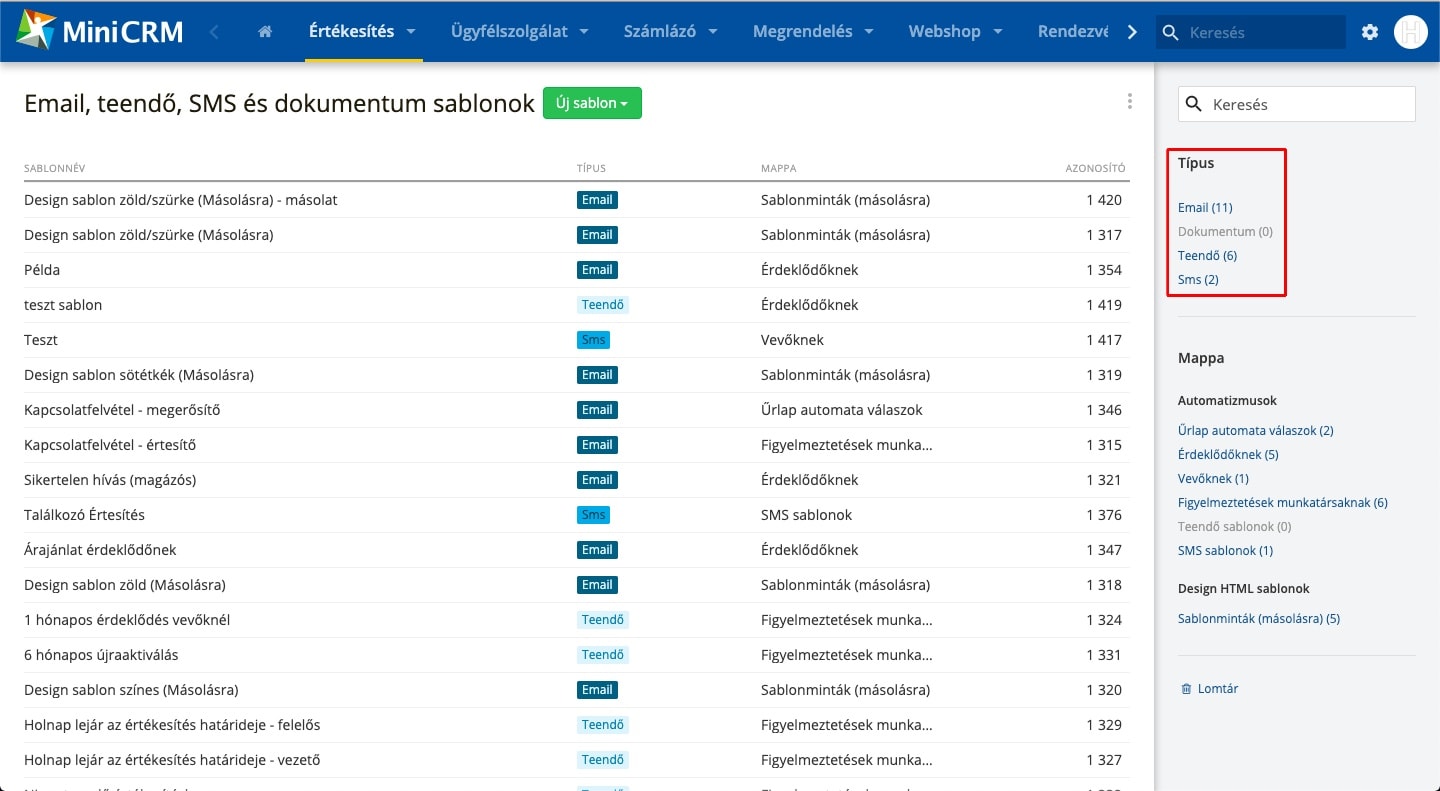Filter by type Email (11)

pyautogui.click(x=1205, y=208)
